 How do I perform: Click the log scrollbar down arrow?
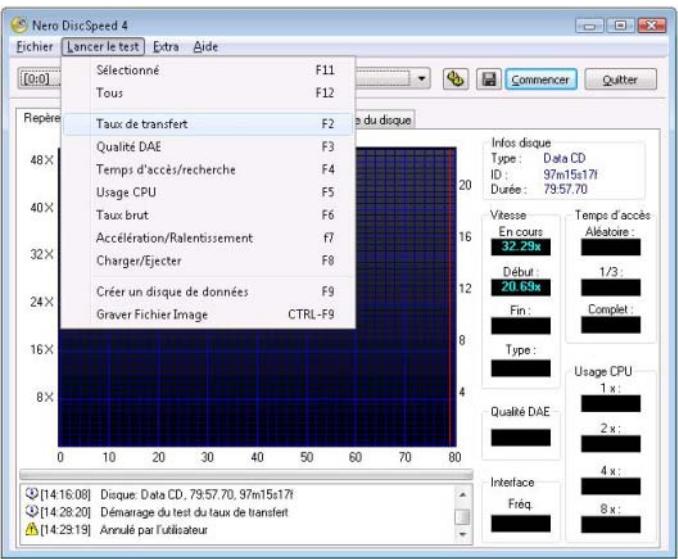[463, 533]
